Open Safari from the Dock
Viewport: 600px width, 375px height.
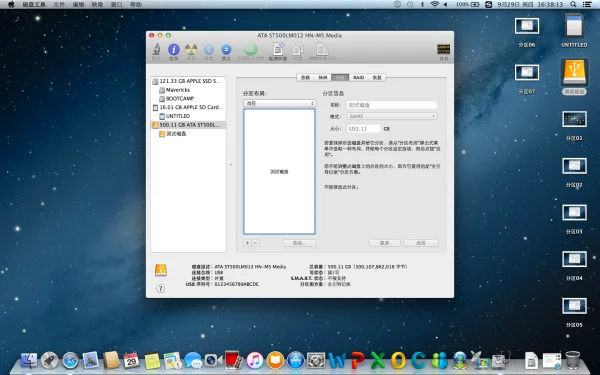pos(70,360)
